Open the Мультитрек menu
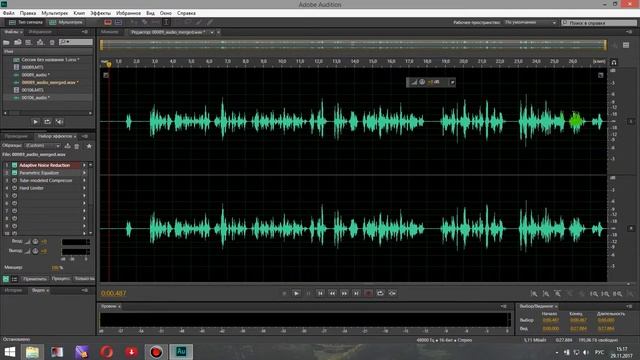The width and height of the screenshot is (640, 360). pos(54,13)
